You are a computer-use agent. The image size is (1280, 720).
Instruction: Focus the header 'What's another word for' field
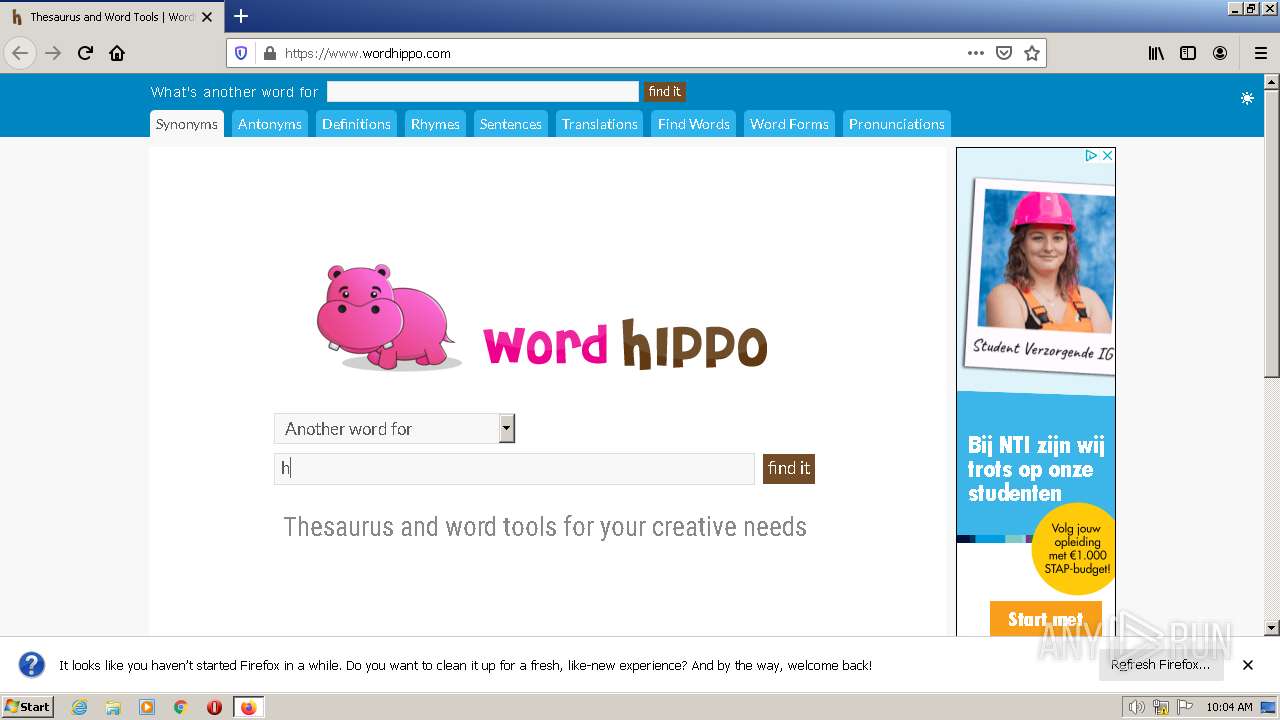point(482,91)
